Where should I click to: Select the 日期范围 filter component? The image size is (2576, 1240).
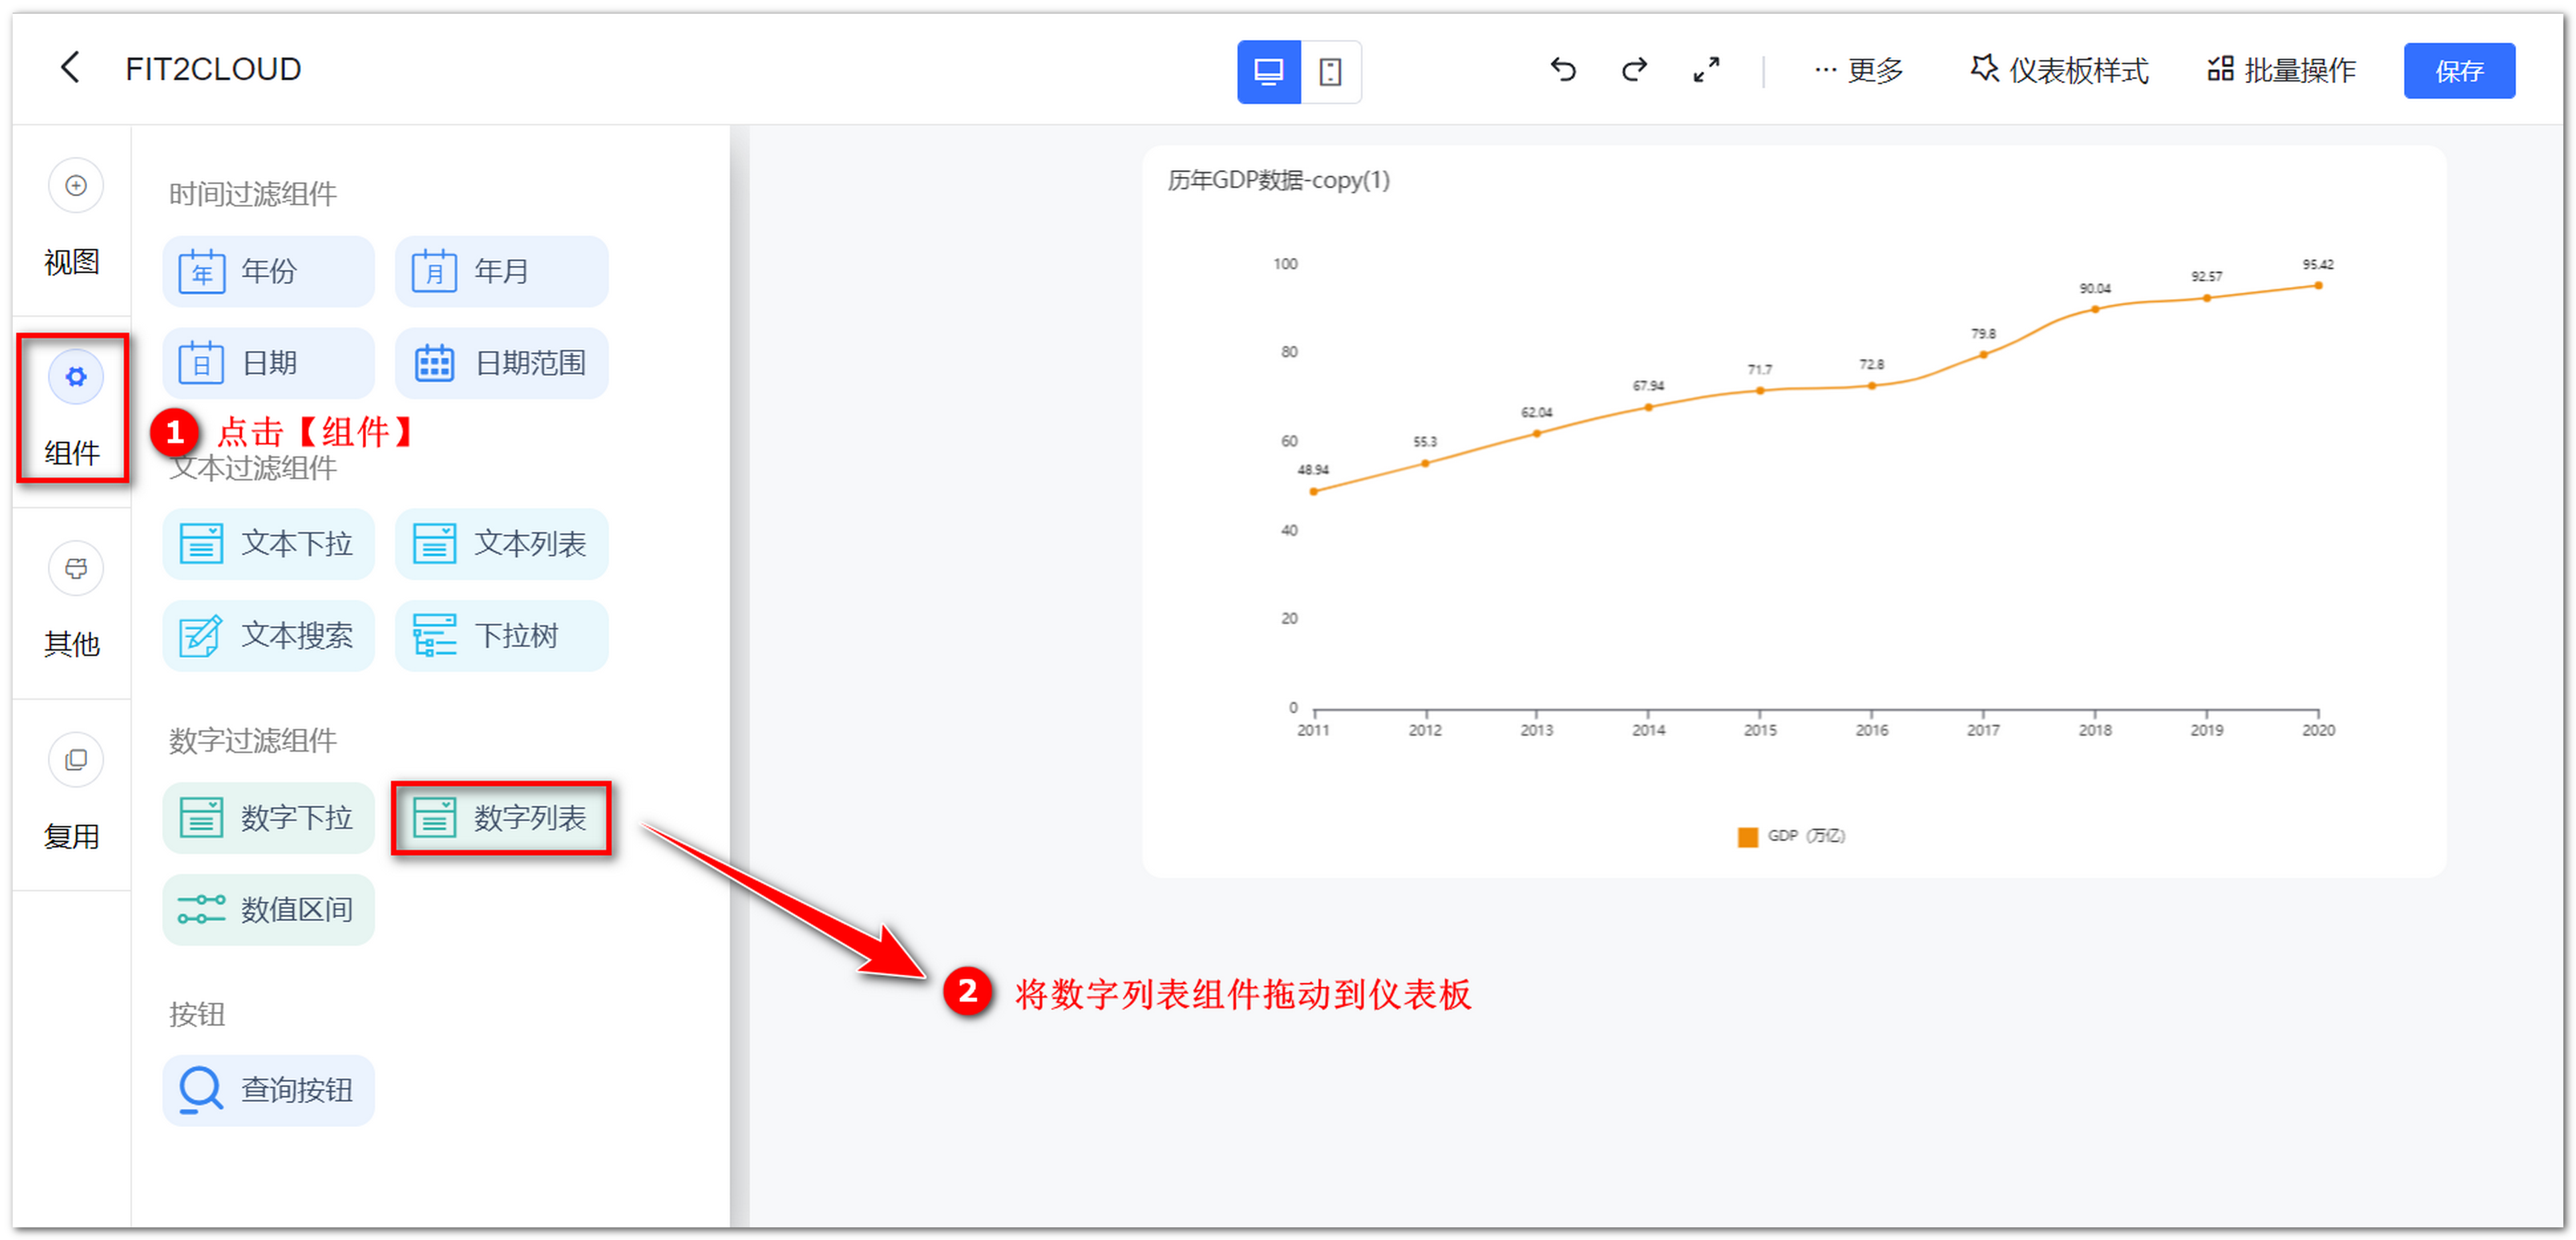pos(501,363)
